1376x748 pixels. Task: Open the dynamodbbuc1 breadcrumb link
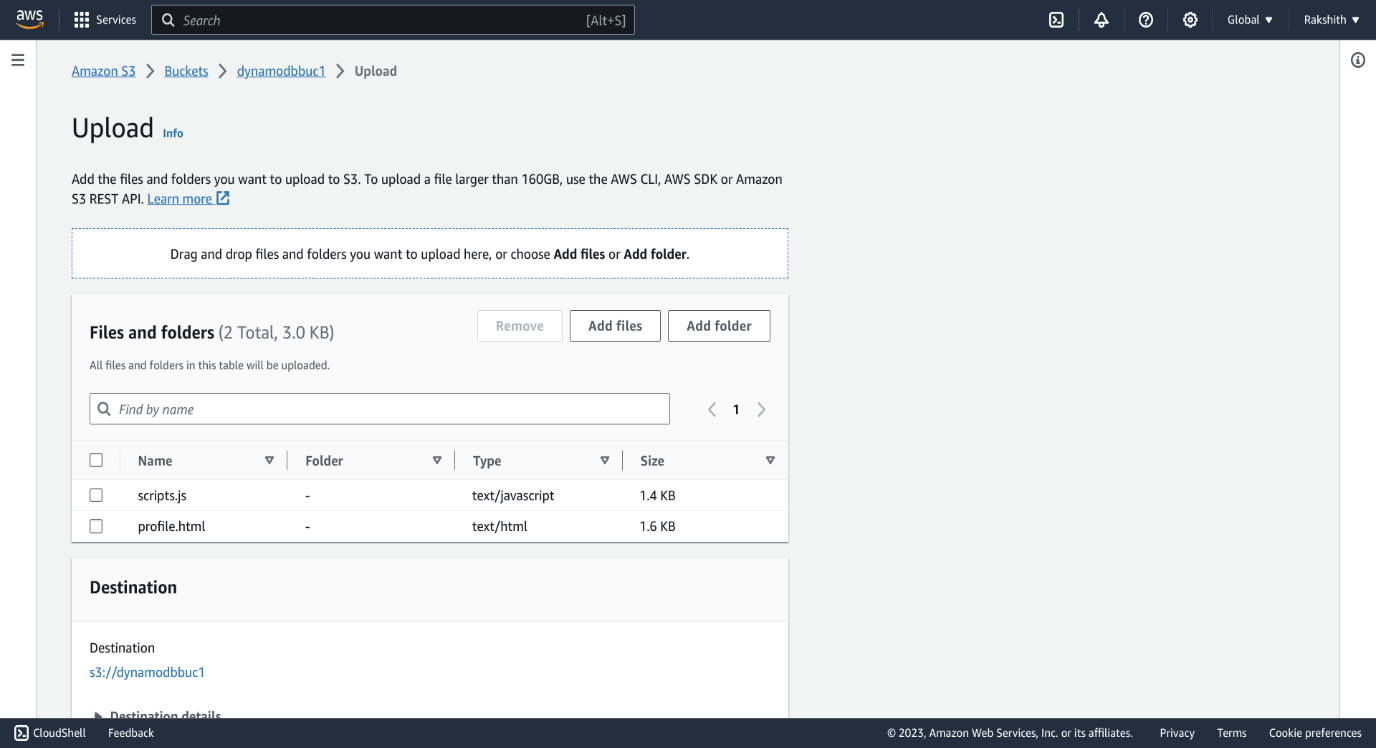(x=281, y=71)
